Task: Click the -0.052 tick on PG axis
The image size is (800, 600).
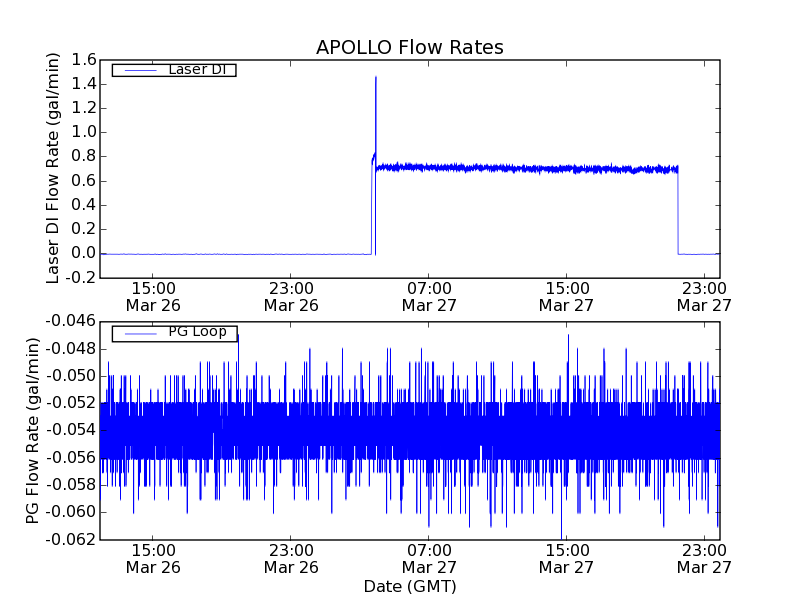Action: tap(71, 404)
